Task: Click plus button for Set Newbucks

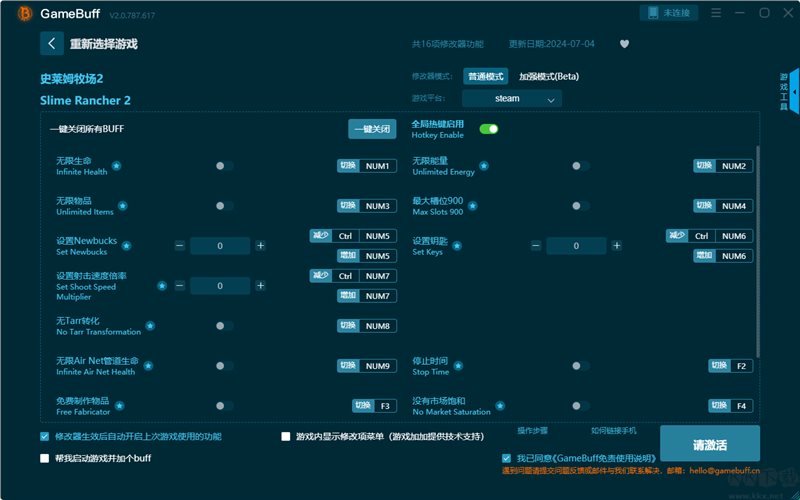Action: 260,245
